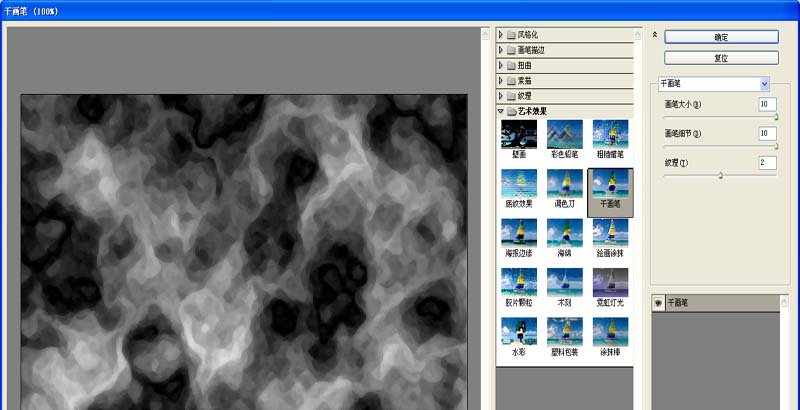Choose the 水彩 filter thumbnail

pyautogui.click(x=519, y=332)
